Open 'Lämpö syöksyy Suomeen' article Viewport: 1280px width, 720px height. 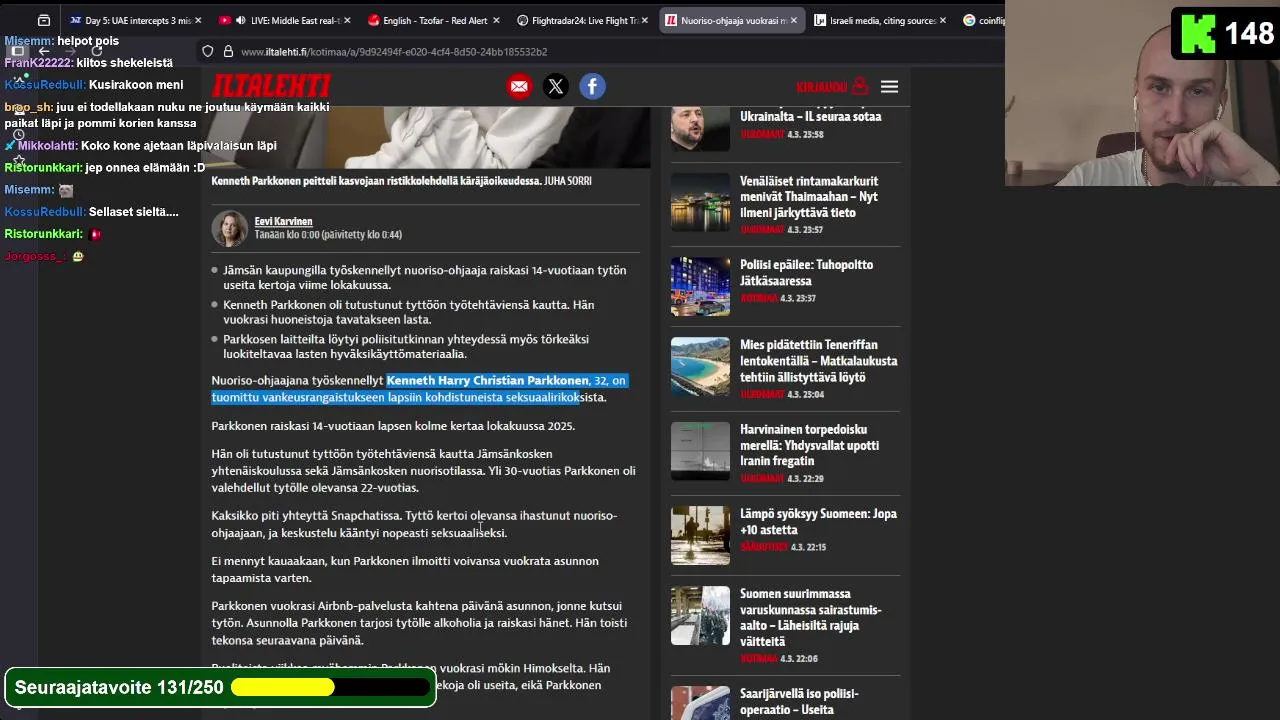pos(818,522)
